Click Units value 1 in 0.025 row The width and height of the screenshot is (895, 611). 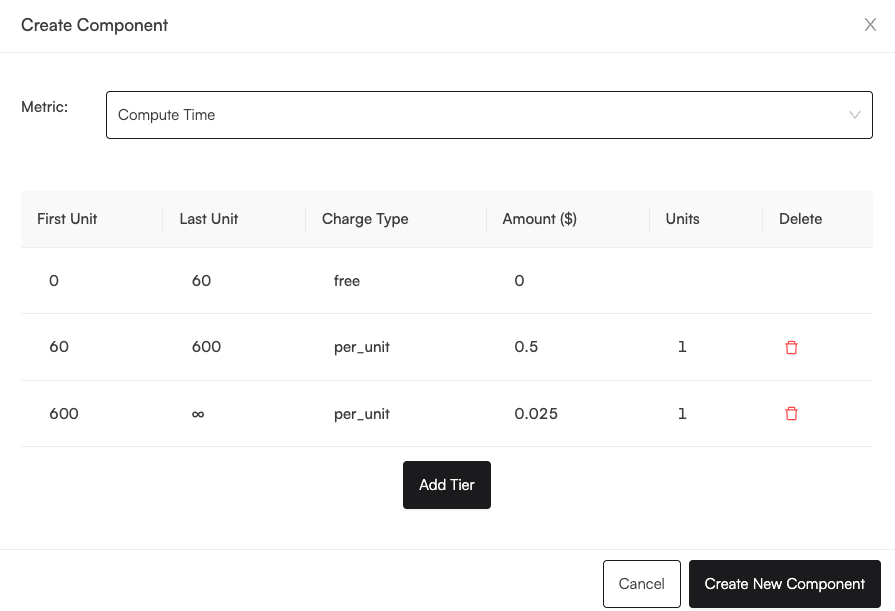(682, 413)
